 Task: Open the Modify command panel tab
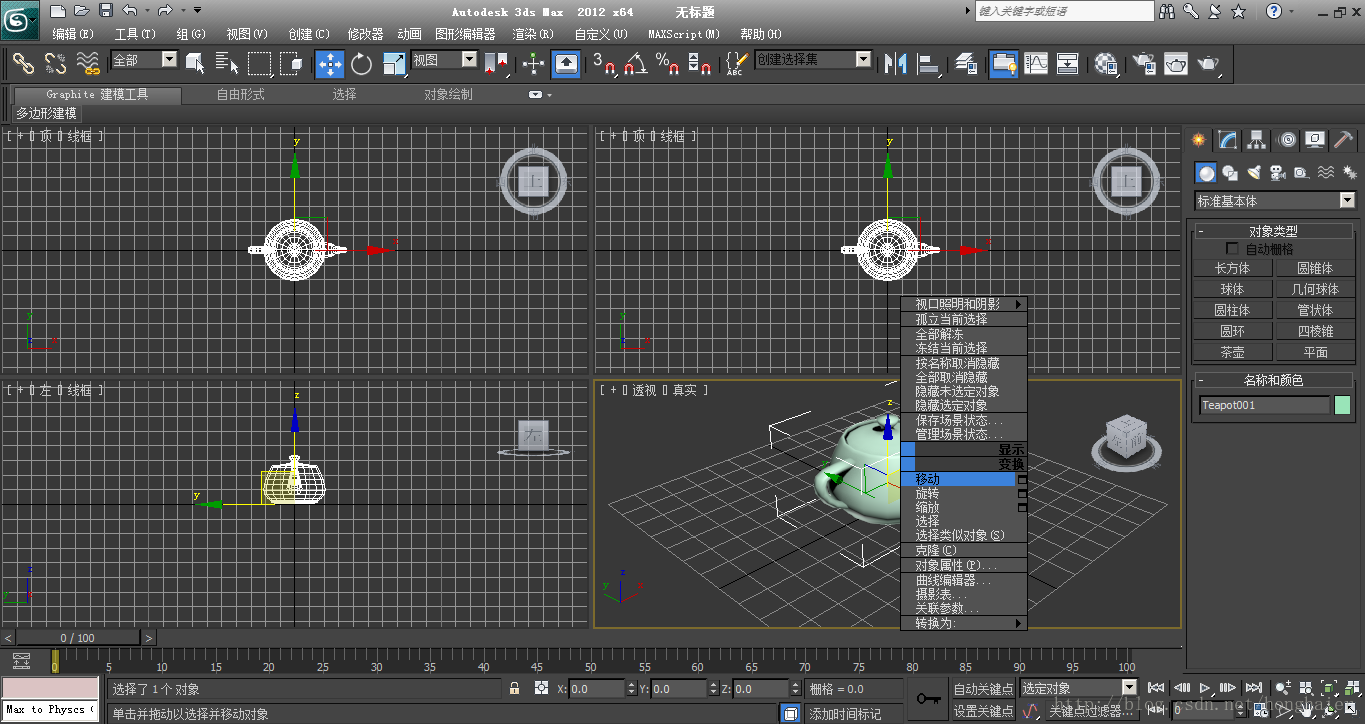click(1227, 140)
